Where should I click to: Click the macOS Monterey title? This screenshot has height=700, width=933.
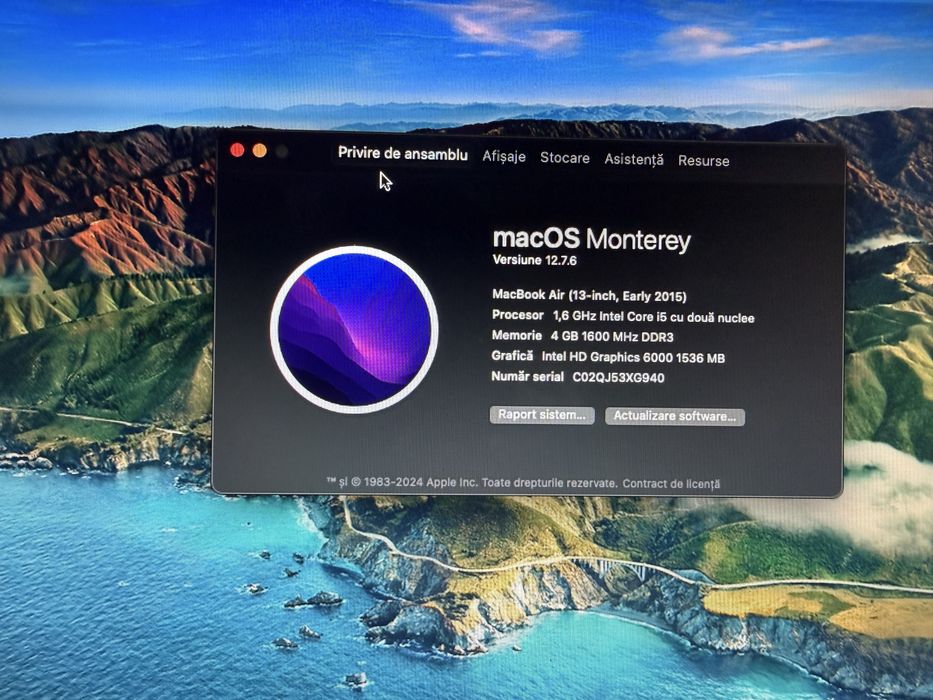591,239
